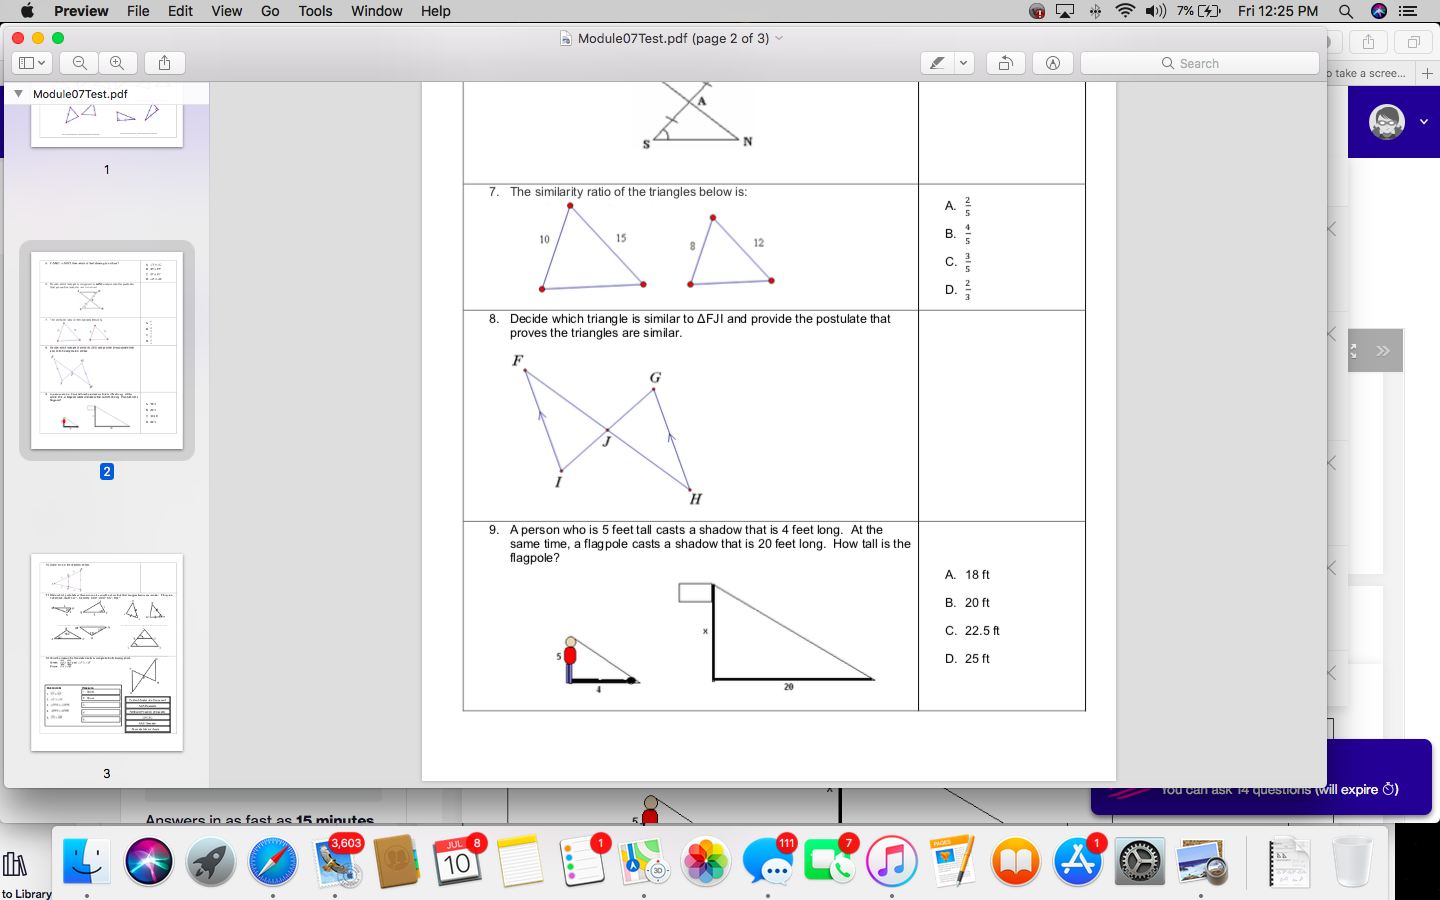Screen dimensions: 1440x900
Task: Click the double-chevron expand button on the right
Action: click(x=1381, y=350)
